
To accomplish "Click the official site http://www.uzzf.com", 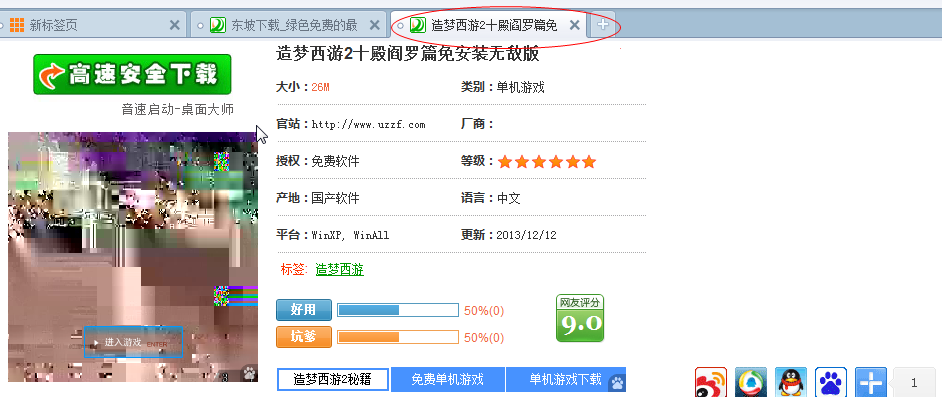I will pos(368,124).
